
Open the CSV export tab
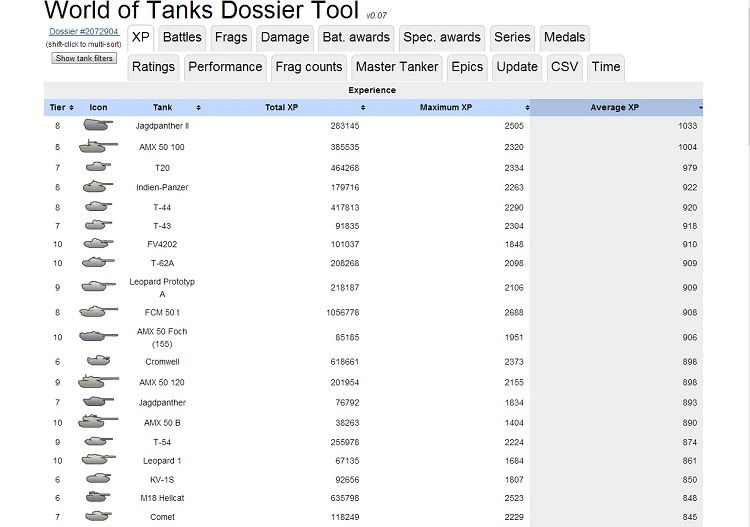(x=564, y=67)
